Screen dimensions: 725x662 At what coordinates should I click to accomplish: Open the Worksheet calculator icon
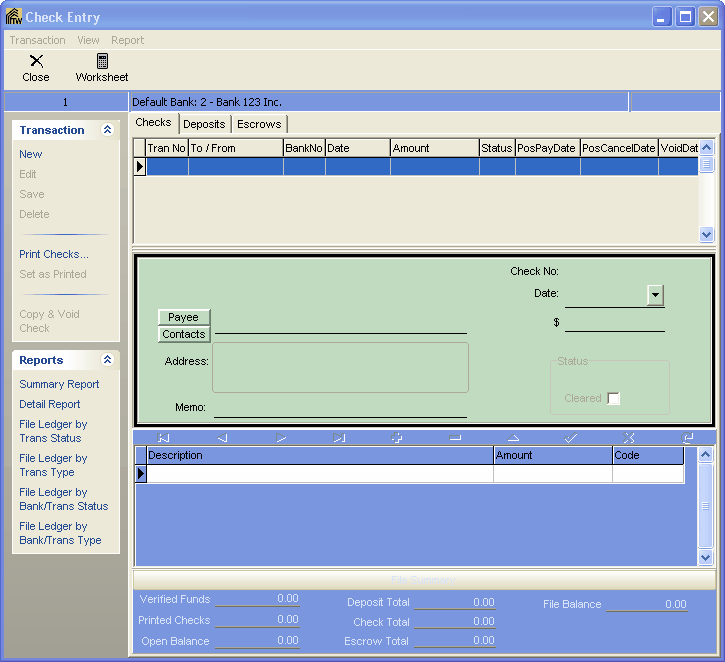[102, 62]
